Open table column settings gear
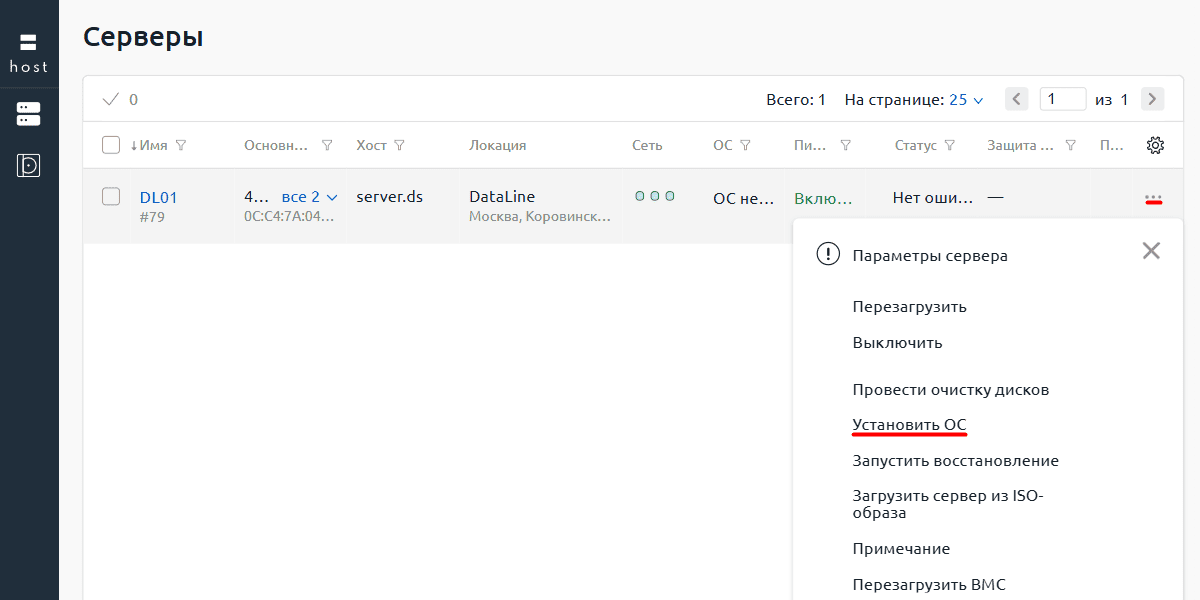 (1155, 145)
